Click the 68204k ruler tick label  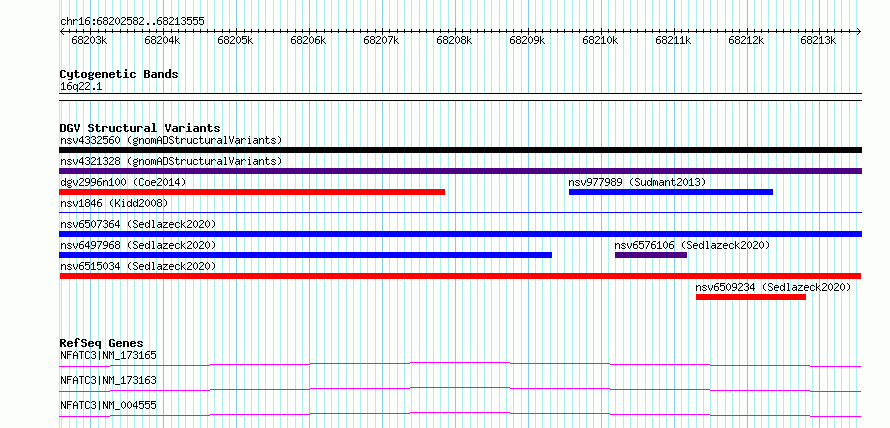click(162, 41)
